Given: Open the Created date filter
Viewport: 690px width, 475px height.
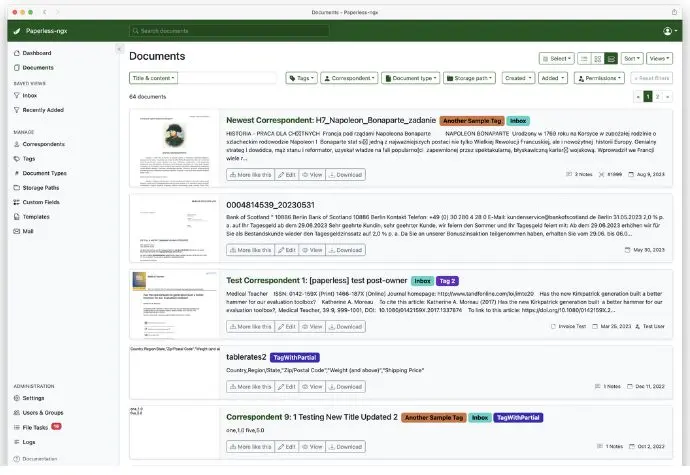Looking at the screenshot, I should tap(518, 78).
